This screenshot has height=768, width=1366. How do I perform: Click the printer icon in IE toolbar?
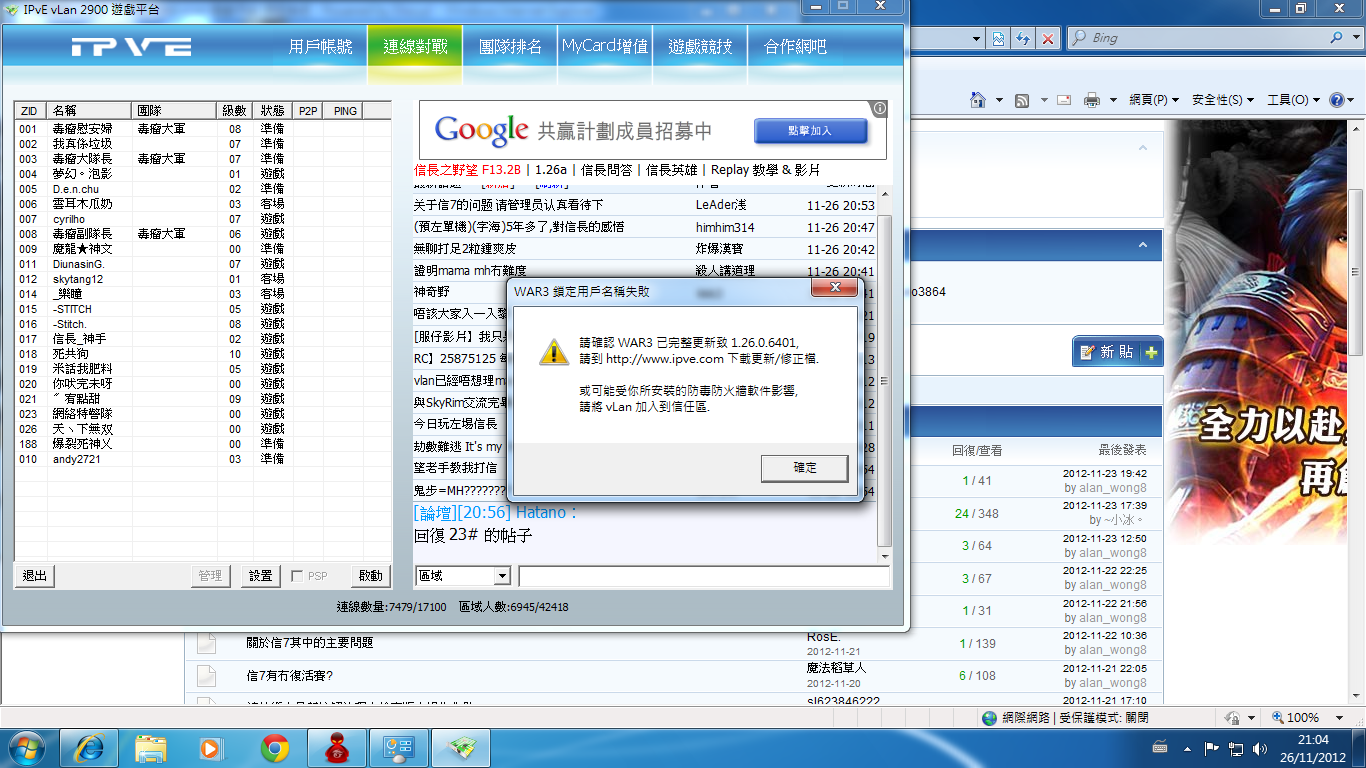(x=1092, y=100)
